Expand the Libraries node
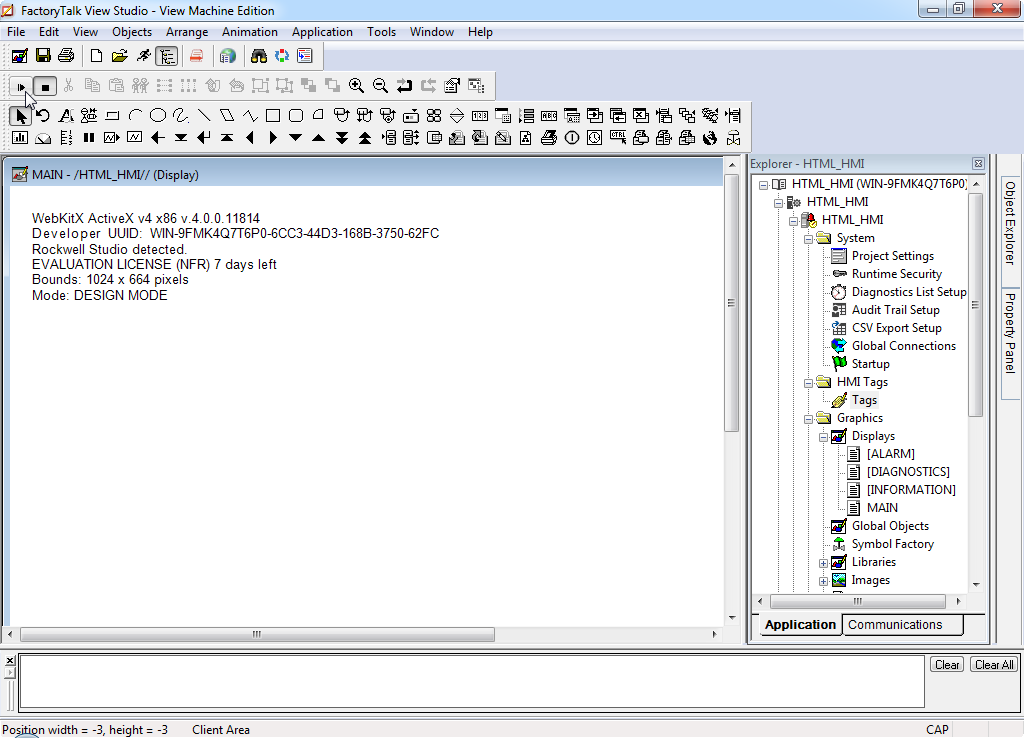Screen dimensions: 1024x738 (x=824, y=563)
